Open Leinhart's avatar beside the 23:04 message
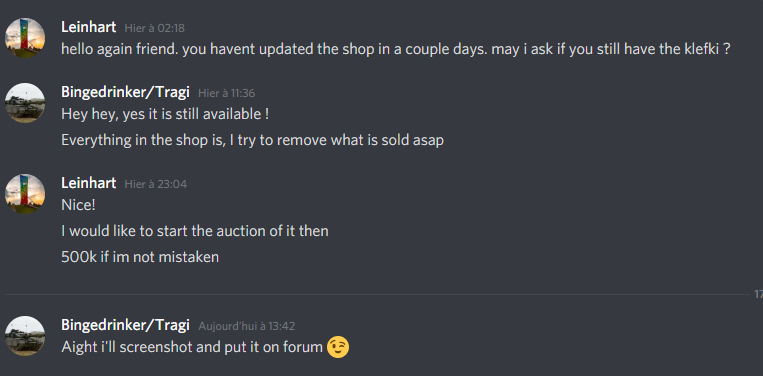This screenshot has width=763, height=376. pyautogui.click(x=25, y=194)
